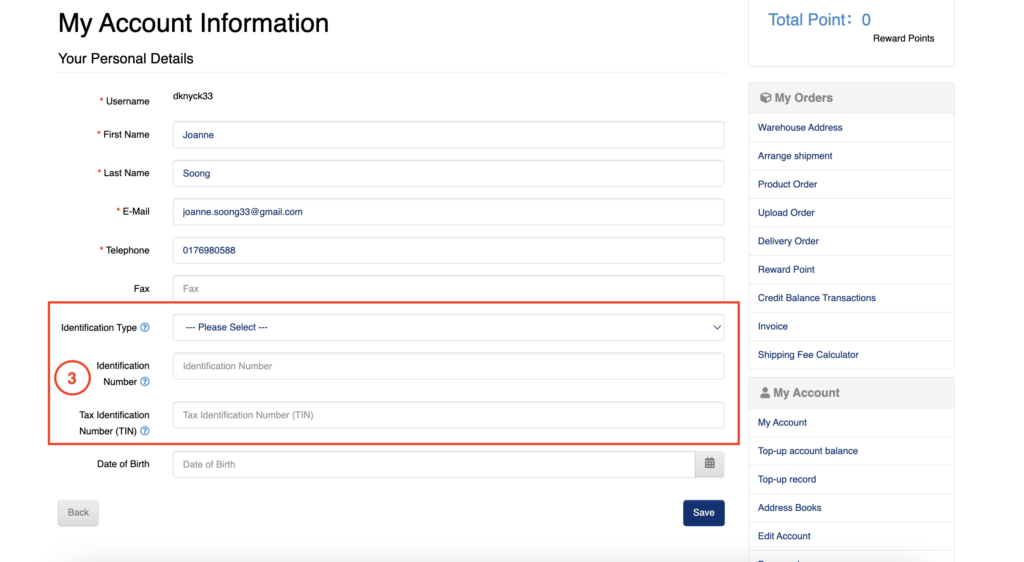Viewport: 1024px width, 562px height.
Task: Click the box icon in My Orders header
Action: [765, 98]
